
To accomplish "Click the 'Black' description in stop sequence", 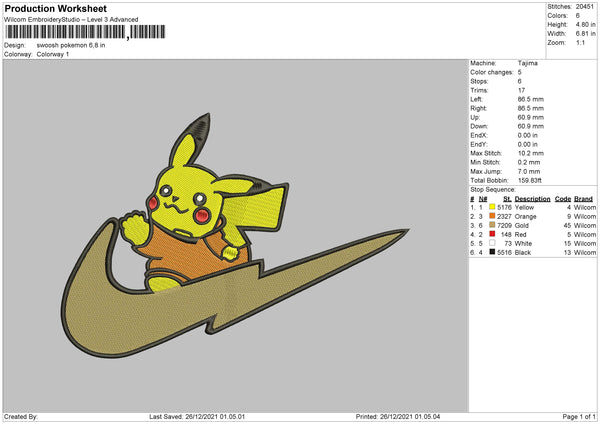I will (x=523, y=252).
